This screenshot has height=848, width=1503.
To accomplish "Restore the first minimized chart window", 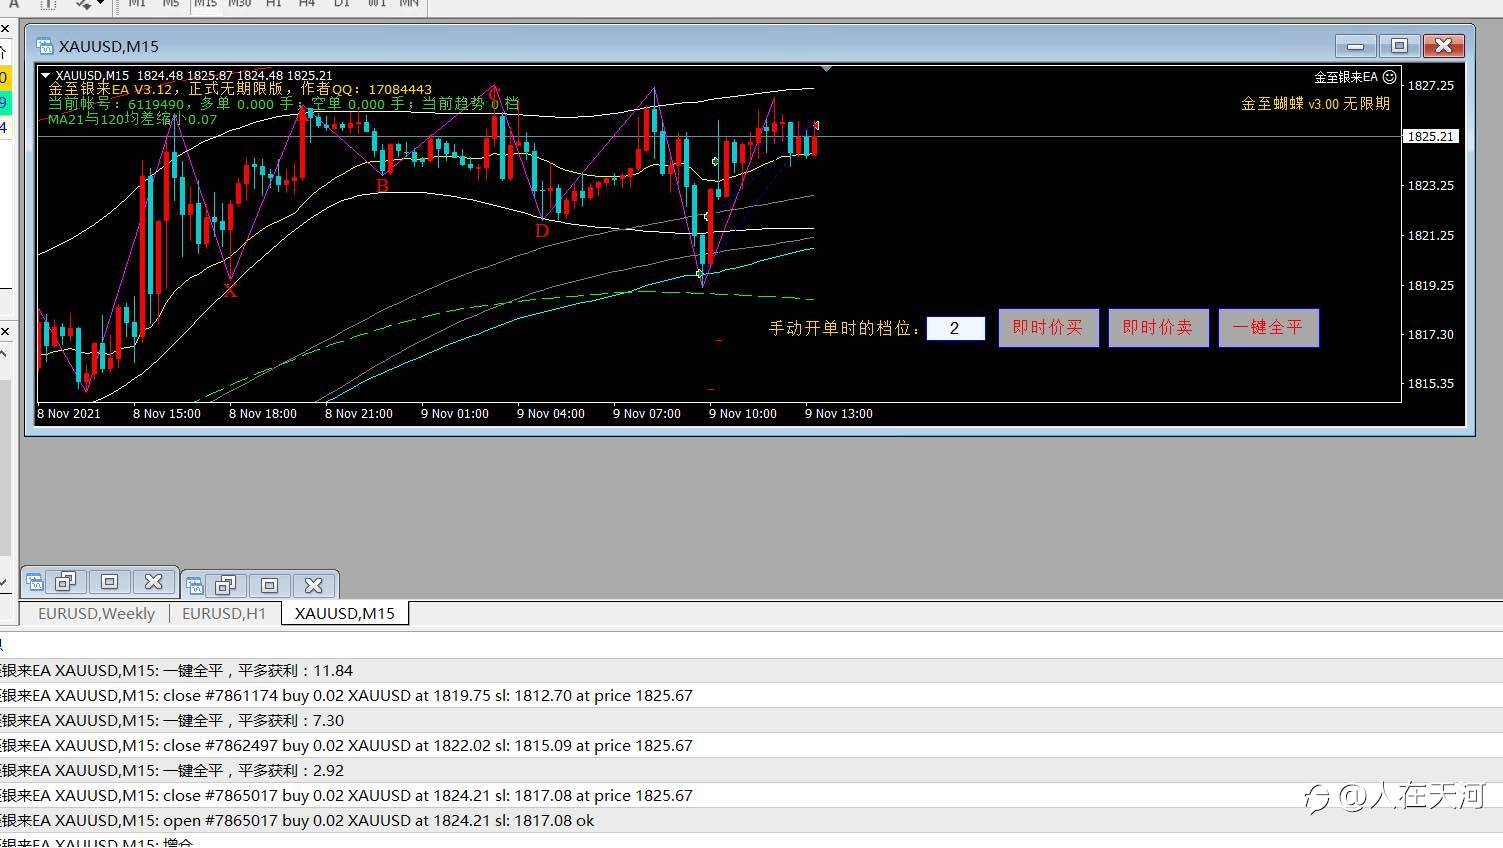I will [x=66, y=582].
